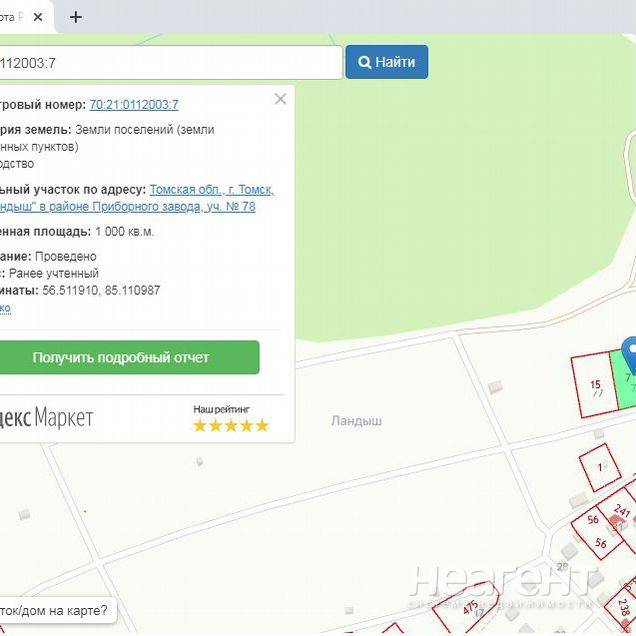Close the browser tab

[x=38, y=17]
